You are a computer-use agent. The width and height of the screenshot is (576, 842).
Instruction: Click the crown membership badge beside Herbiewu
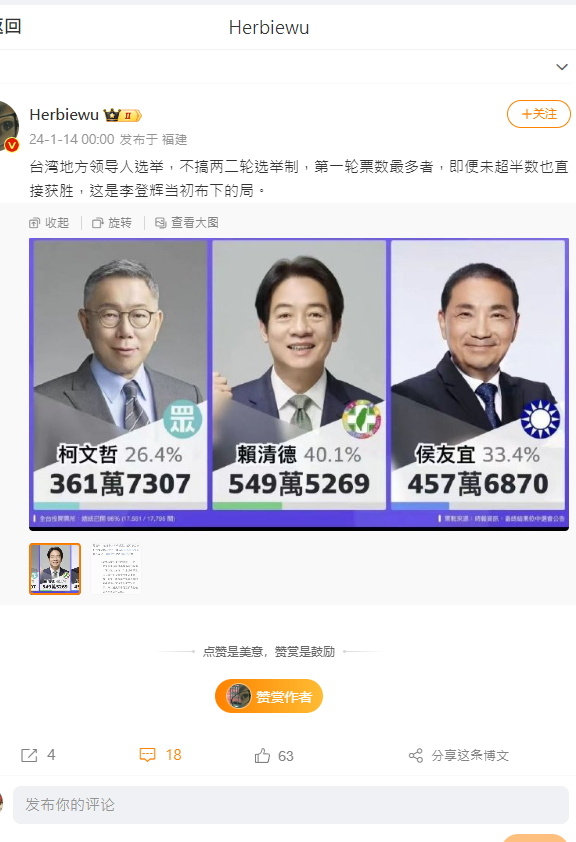tap(122, 115)
